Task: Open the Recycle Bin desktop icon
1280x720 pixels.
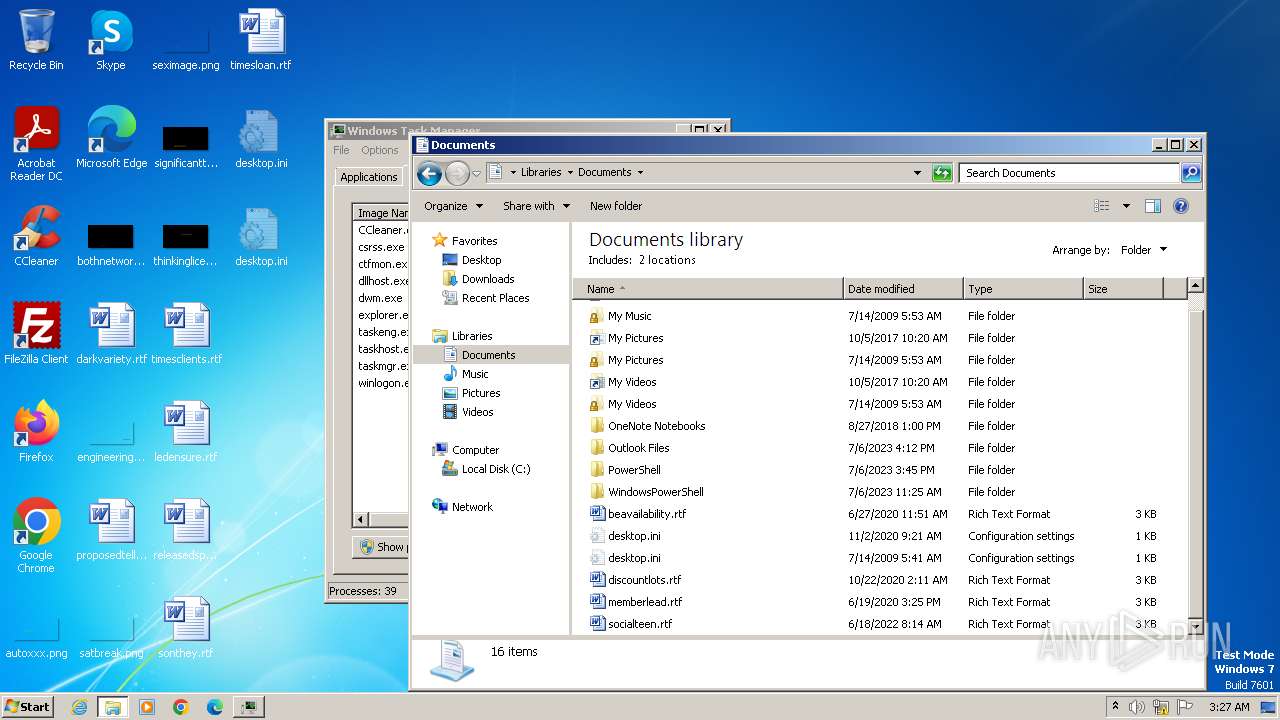Action: click(x=36, y=40)
